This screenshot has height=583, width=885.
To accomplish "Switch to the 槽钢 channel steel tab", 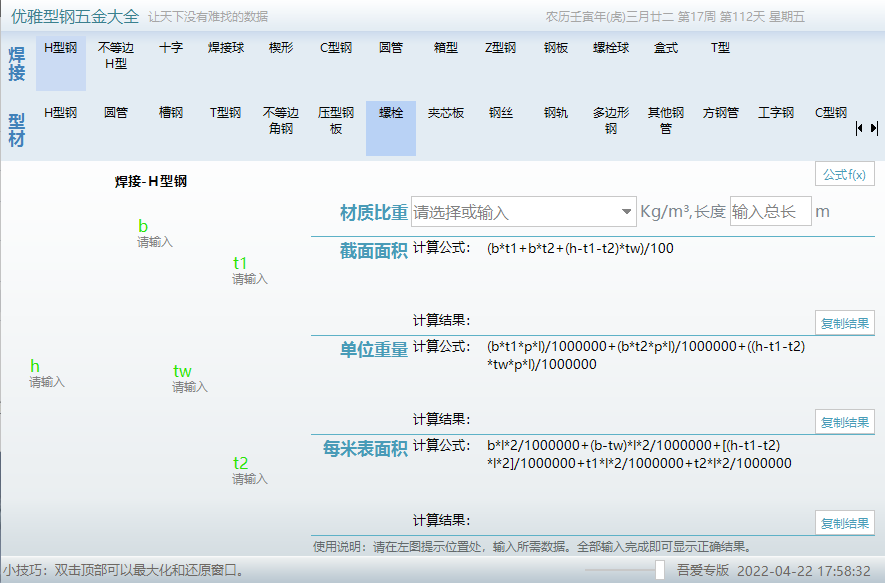I will [x=170, y=113].
